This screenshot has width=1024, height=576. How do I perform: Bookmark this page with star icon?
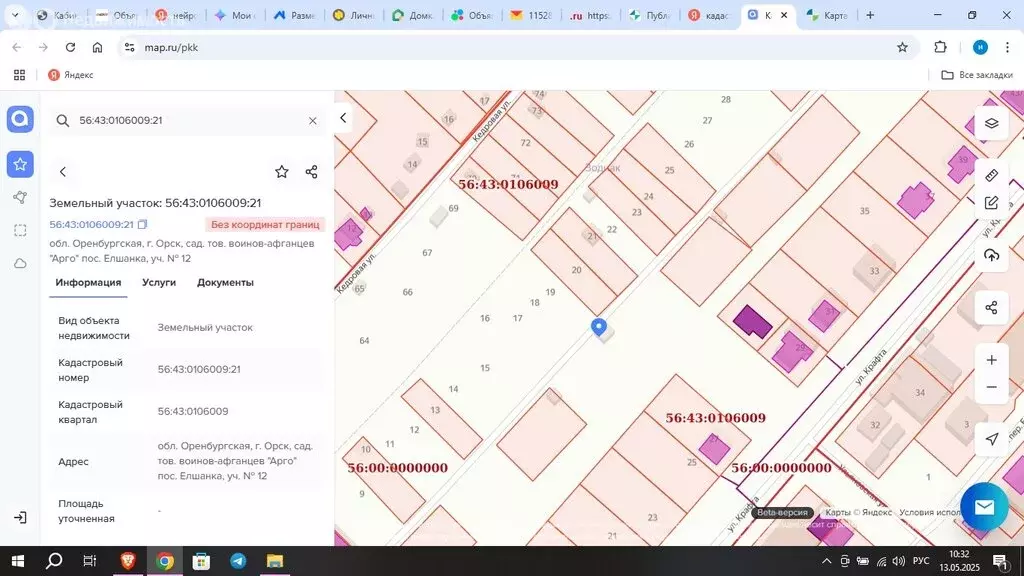tap(903, 47)
